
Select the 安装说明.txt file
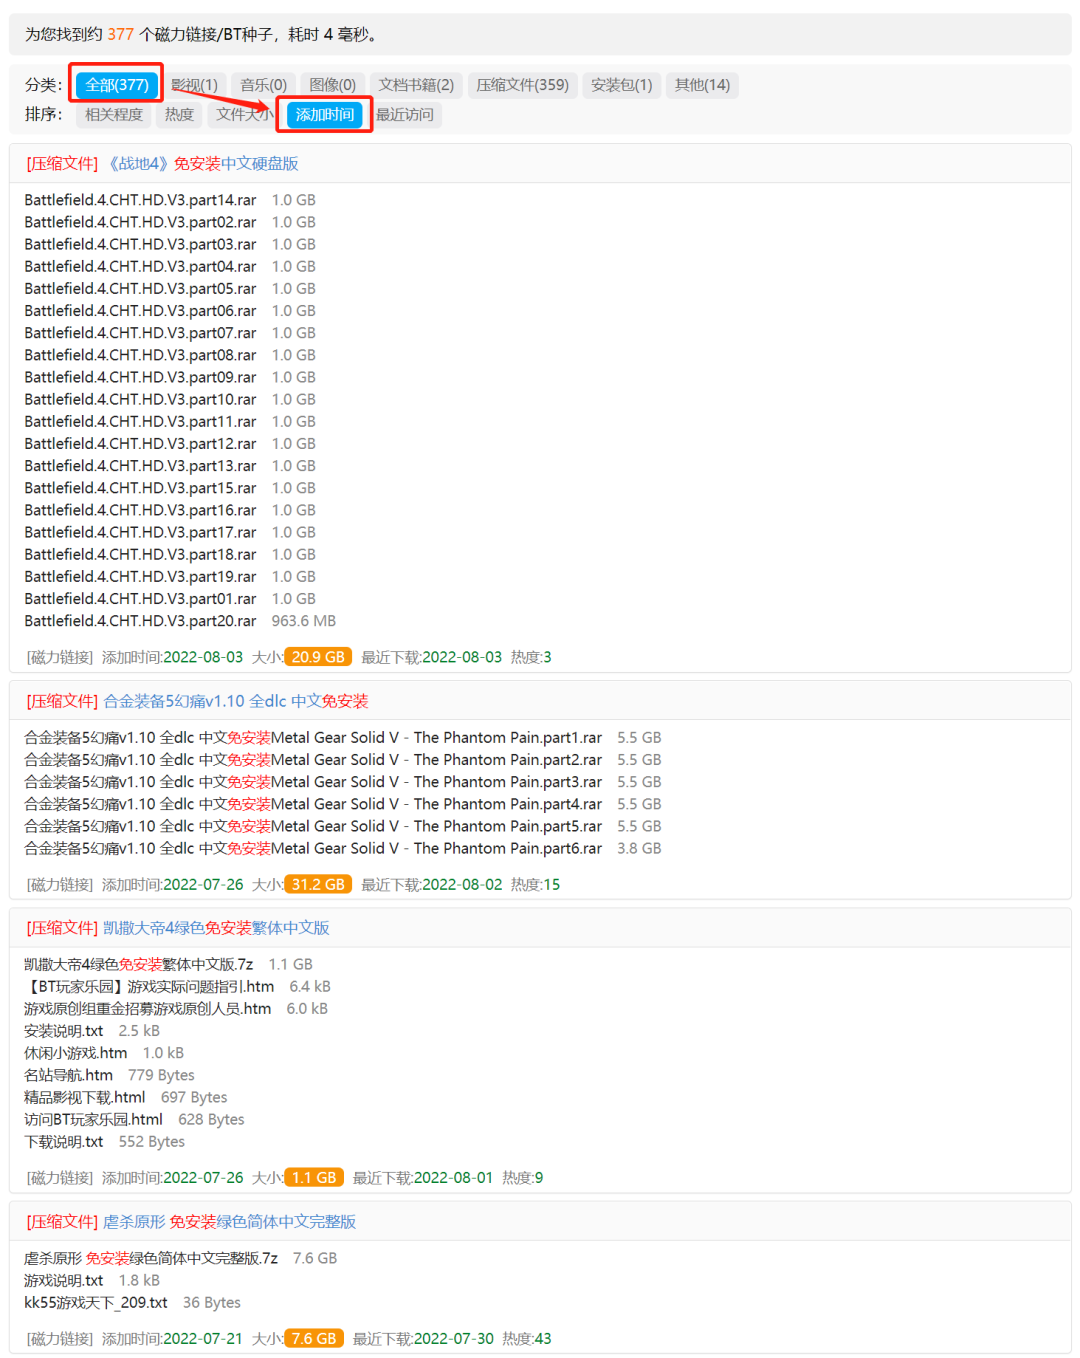click(x=64, y=1031)
